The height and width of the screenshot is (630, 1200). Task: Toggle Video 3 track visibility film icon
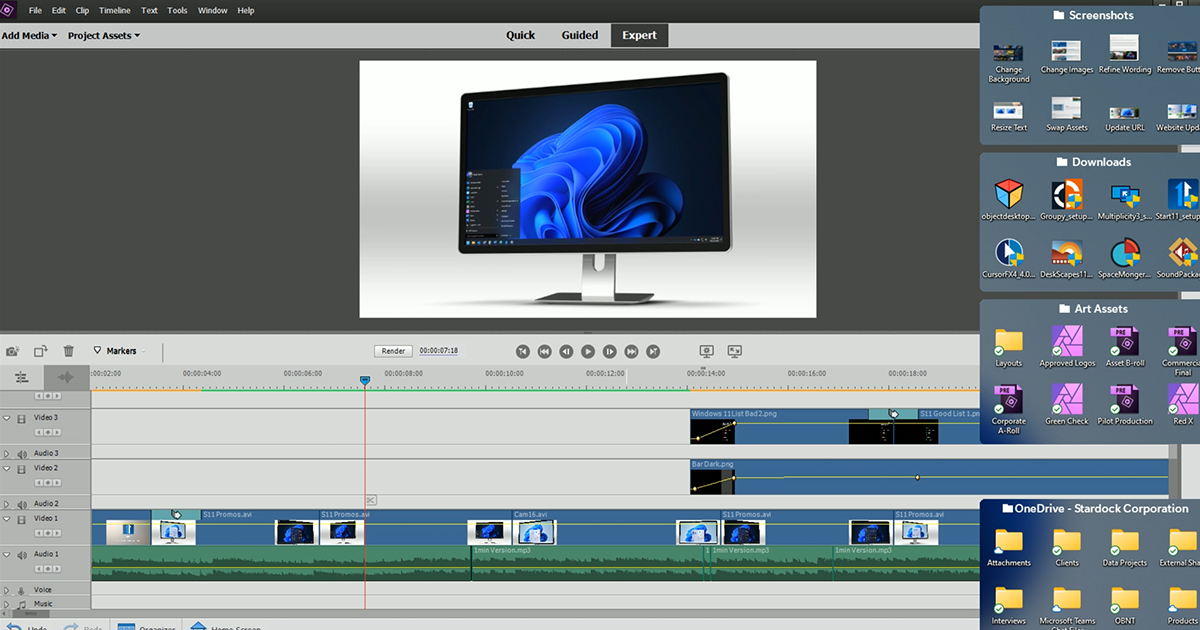pos(21,418)
